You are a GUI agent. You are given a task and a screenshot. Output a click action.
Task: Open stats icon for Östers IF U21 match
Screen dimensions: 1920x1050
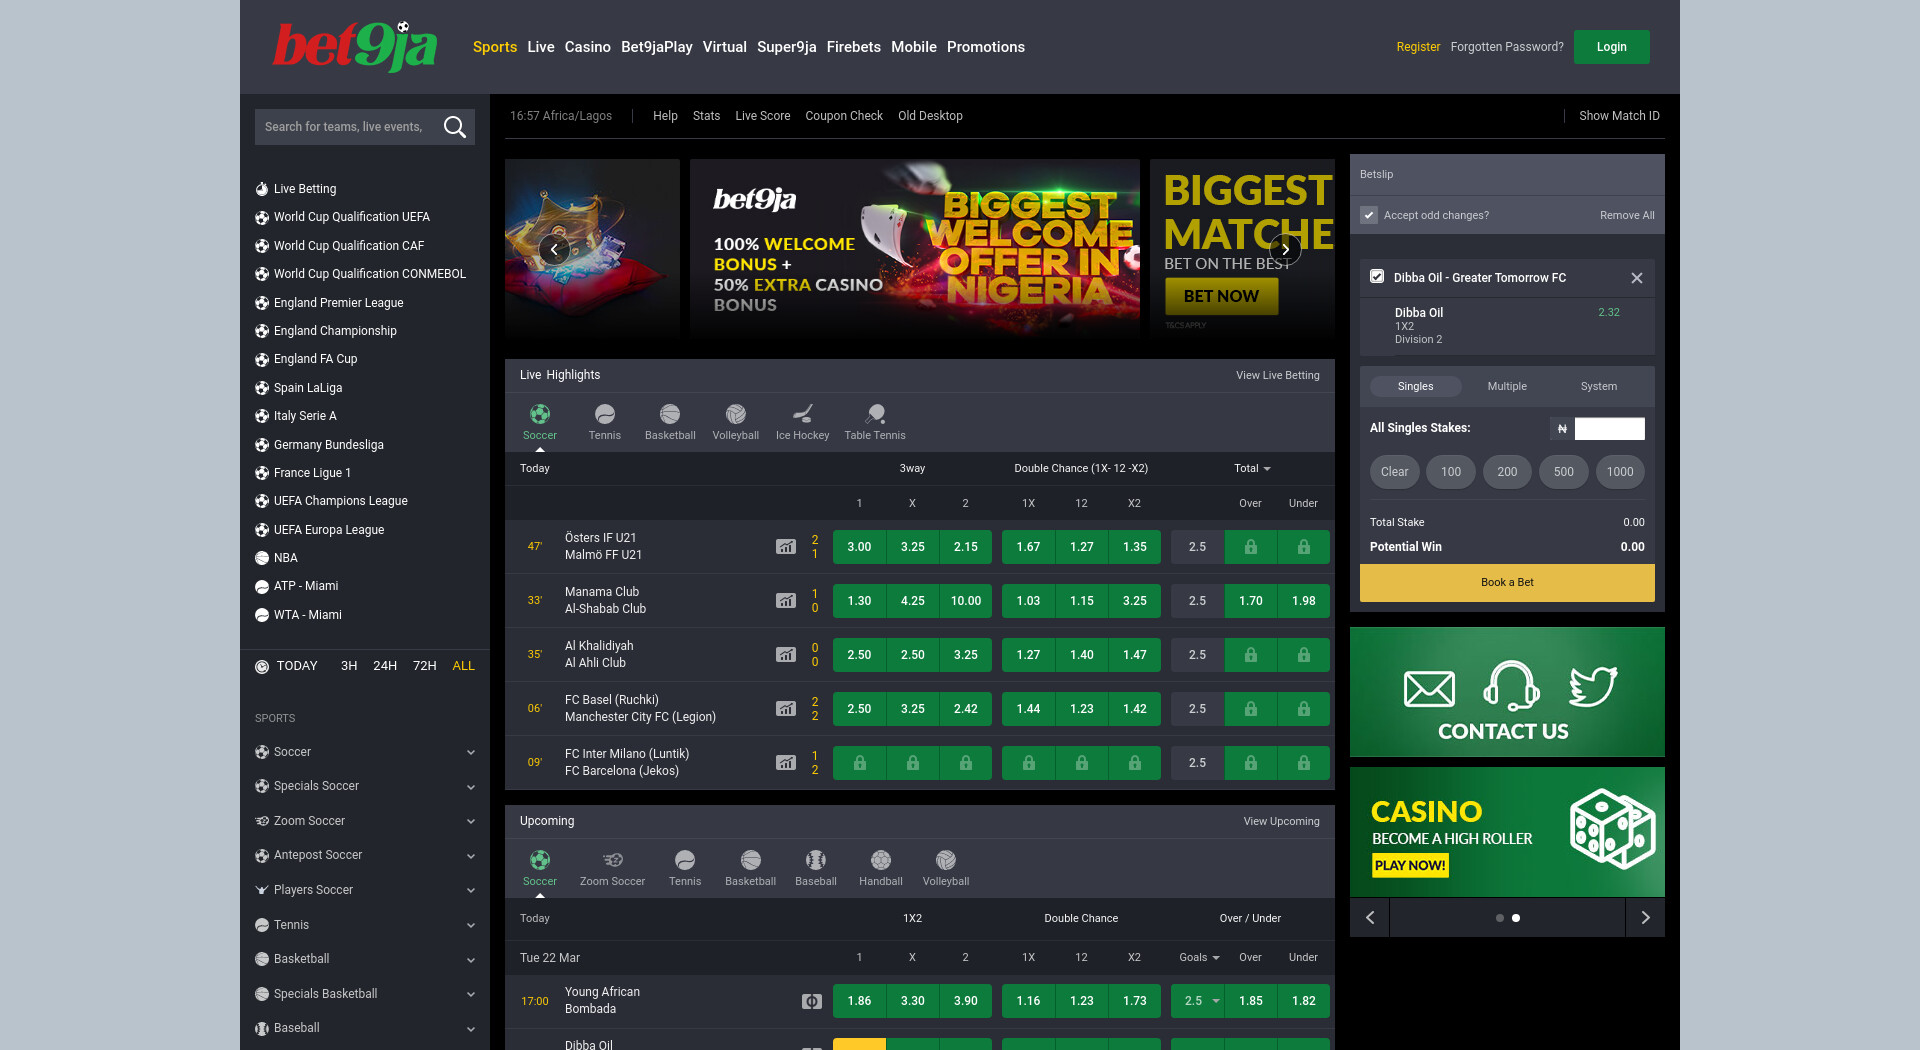point(786,547)
